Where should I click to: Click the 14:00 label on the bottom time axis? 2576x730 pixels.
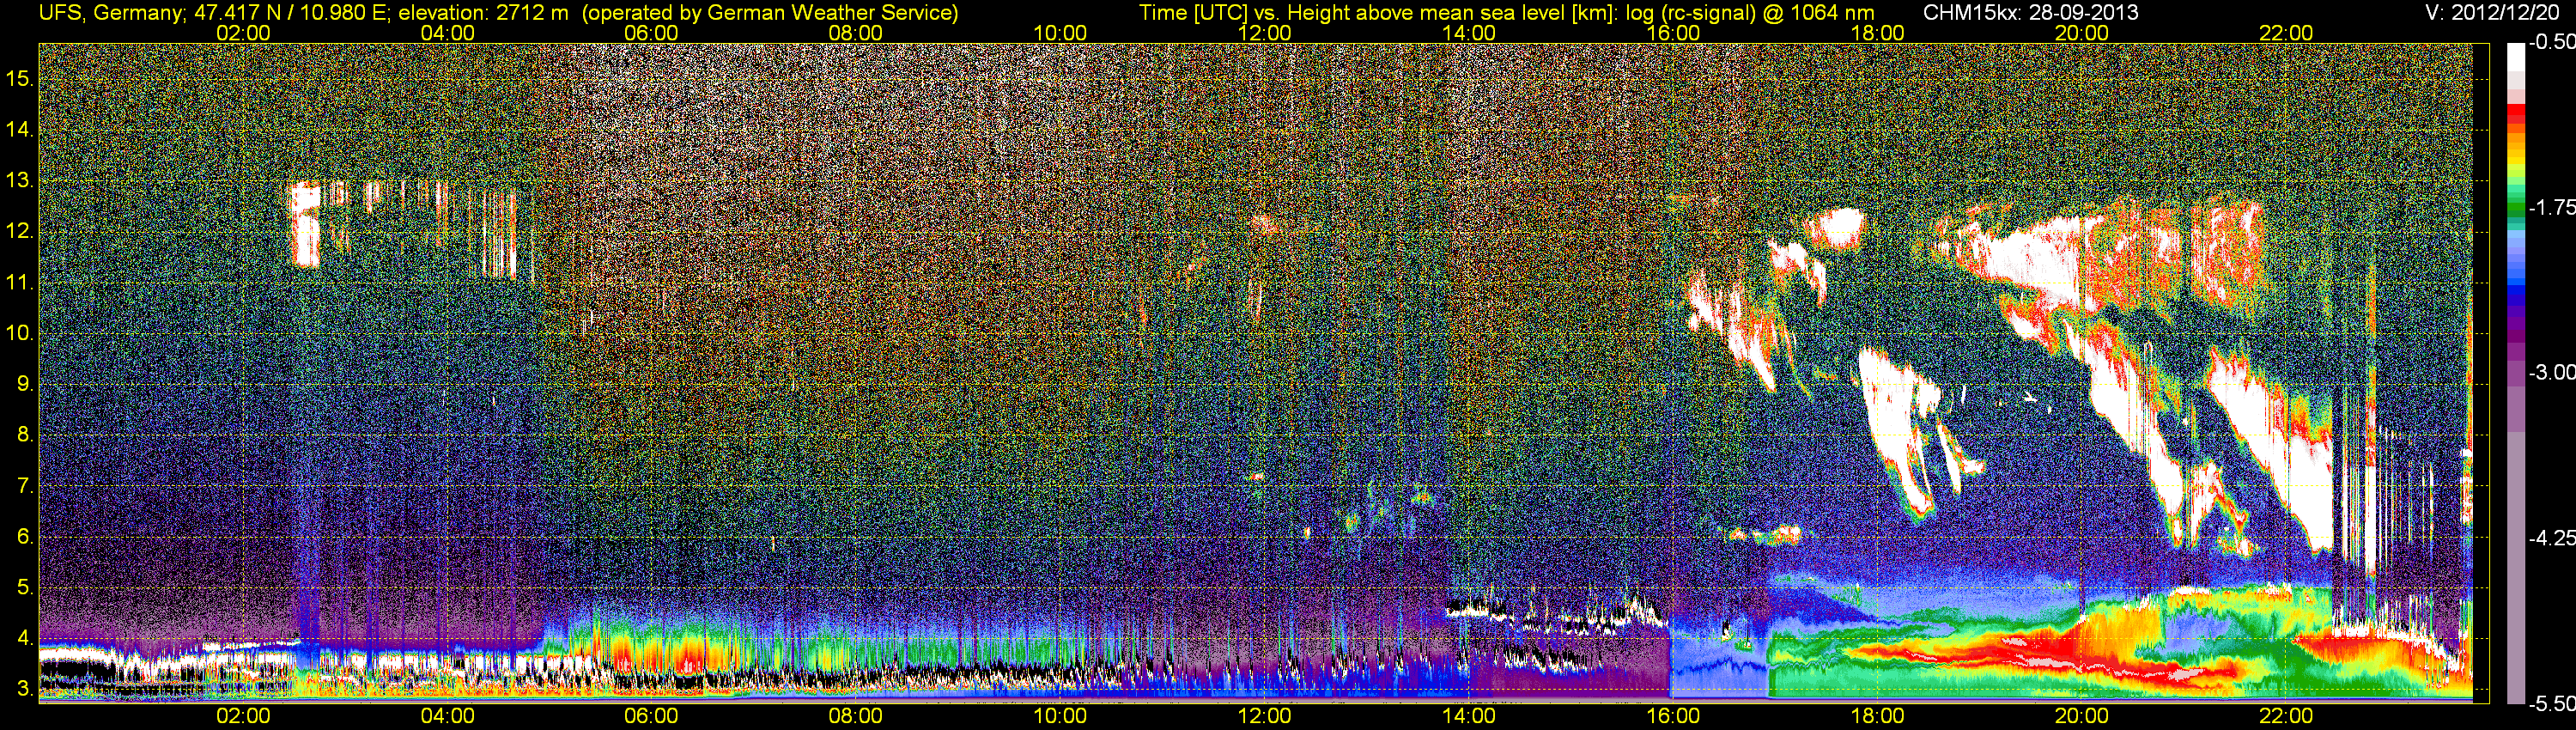click(1469, 716)
